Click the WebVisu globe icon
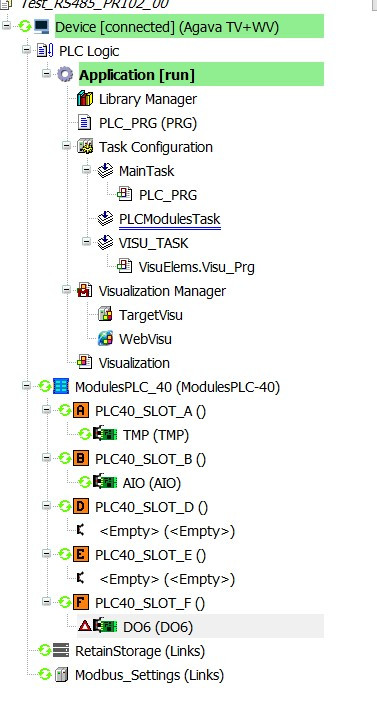 tap(105, 339)
